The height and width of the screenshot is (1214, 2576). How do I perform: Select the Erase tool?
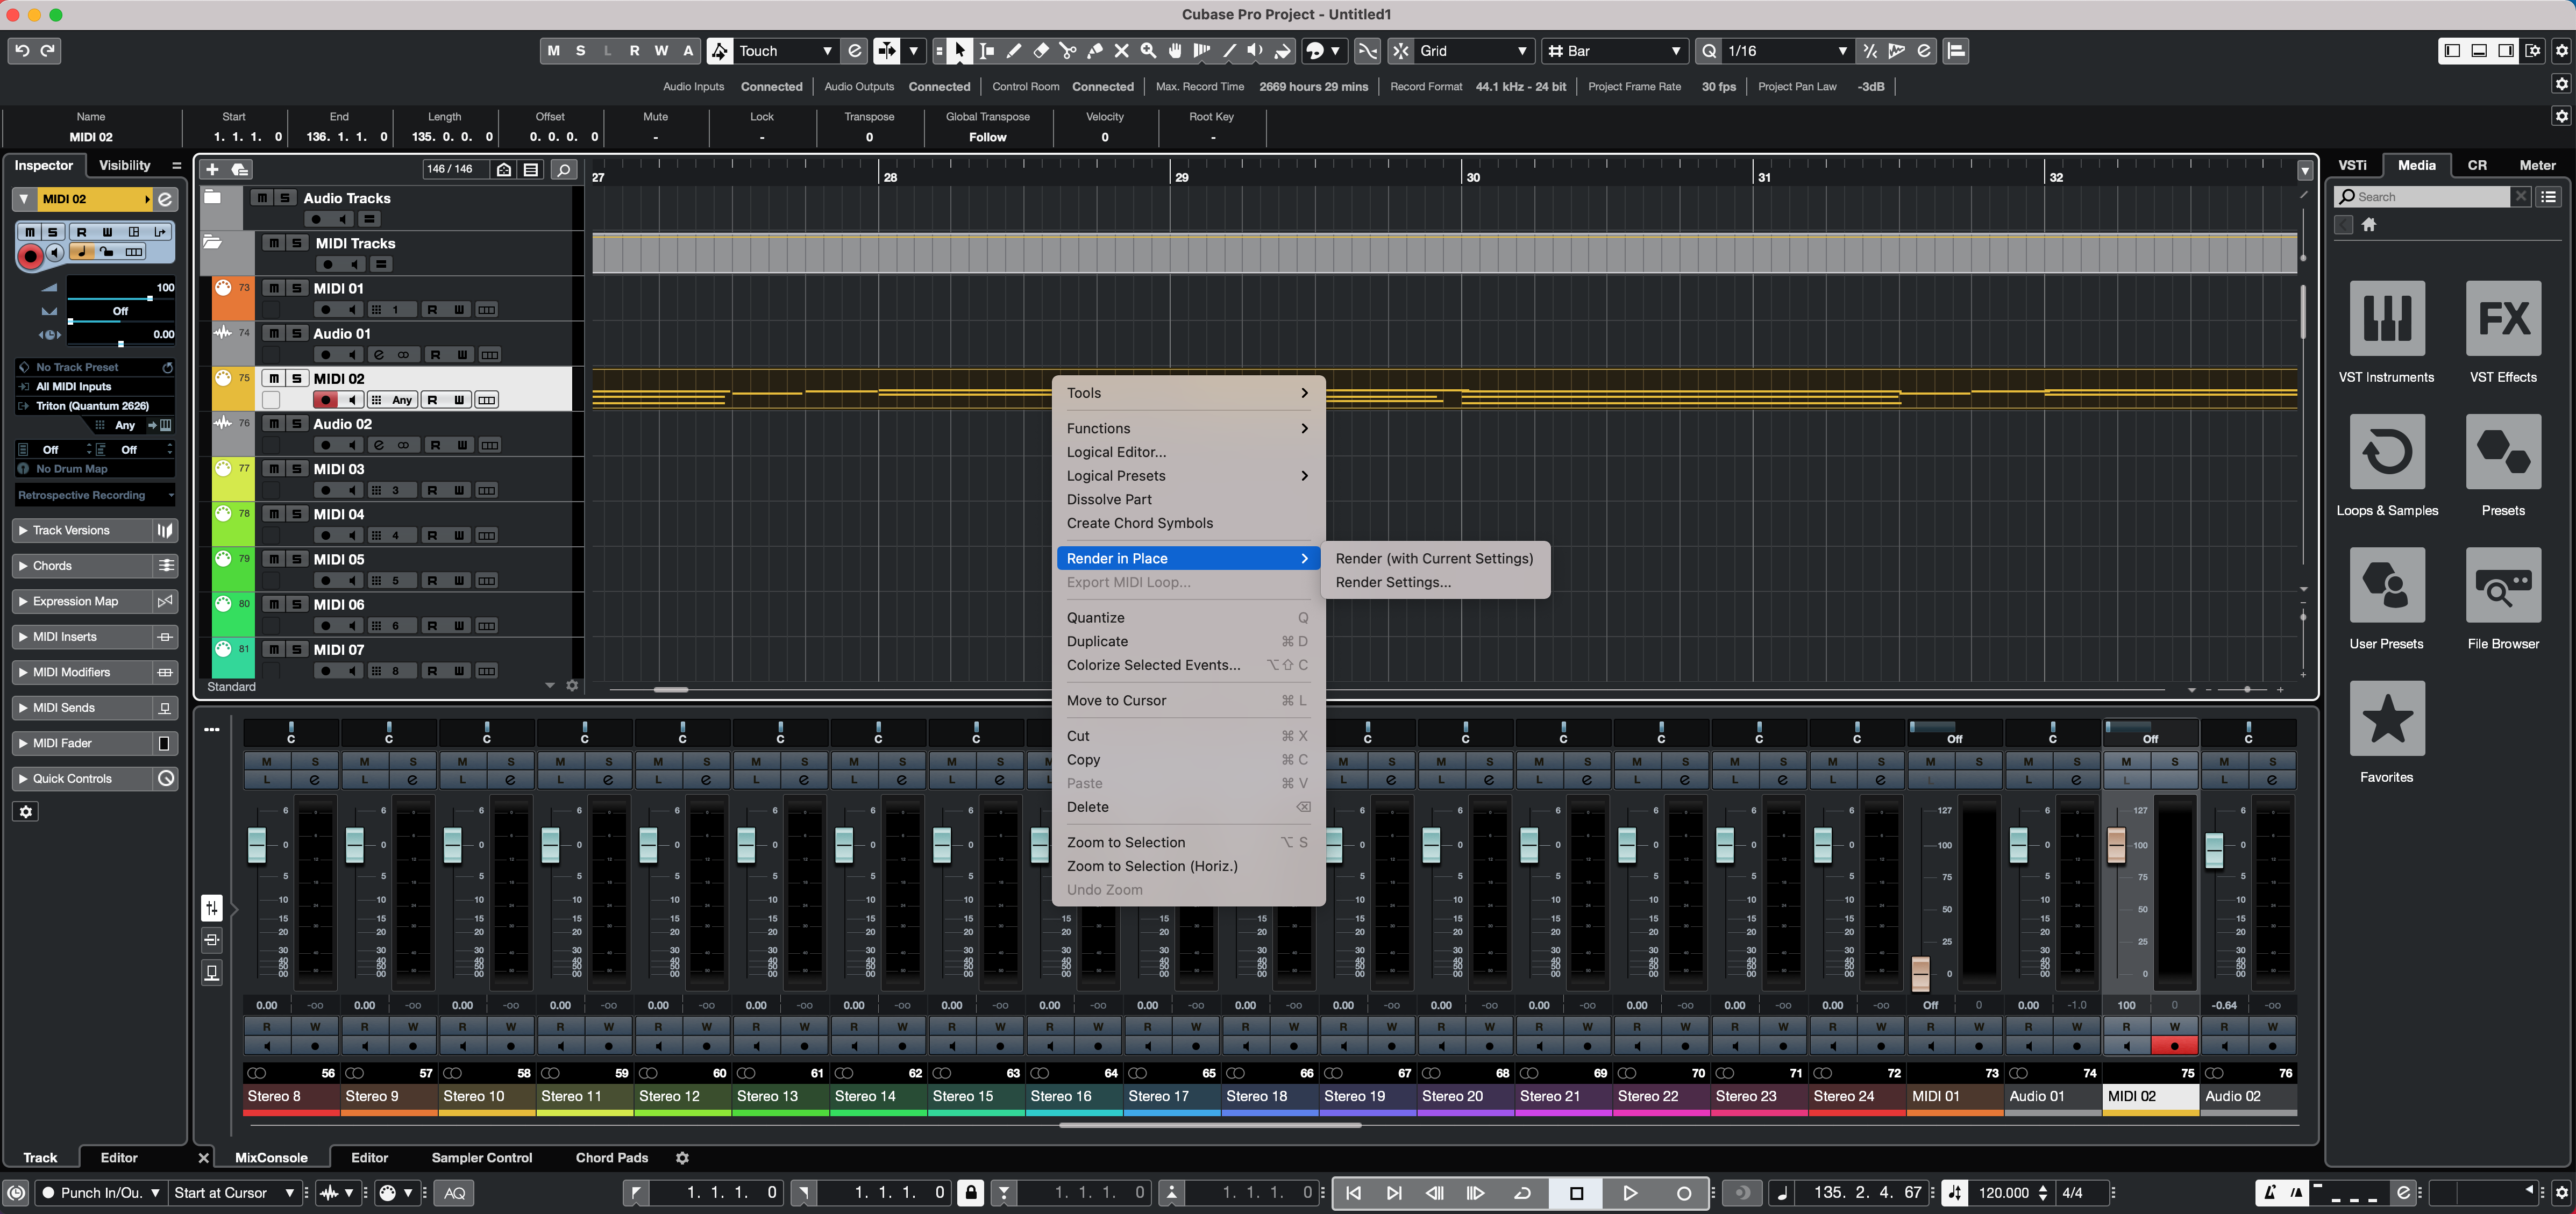click(x=1041, y=51)
